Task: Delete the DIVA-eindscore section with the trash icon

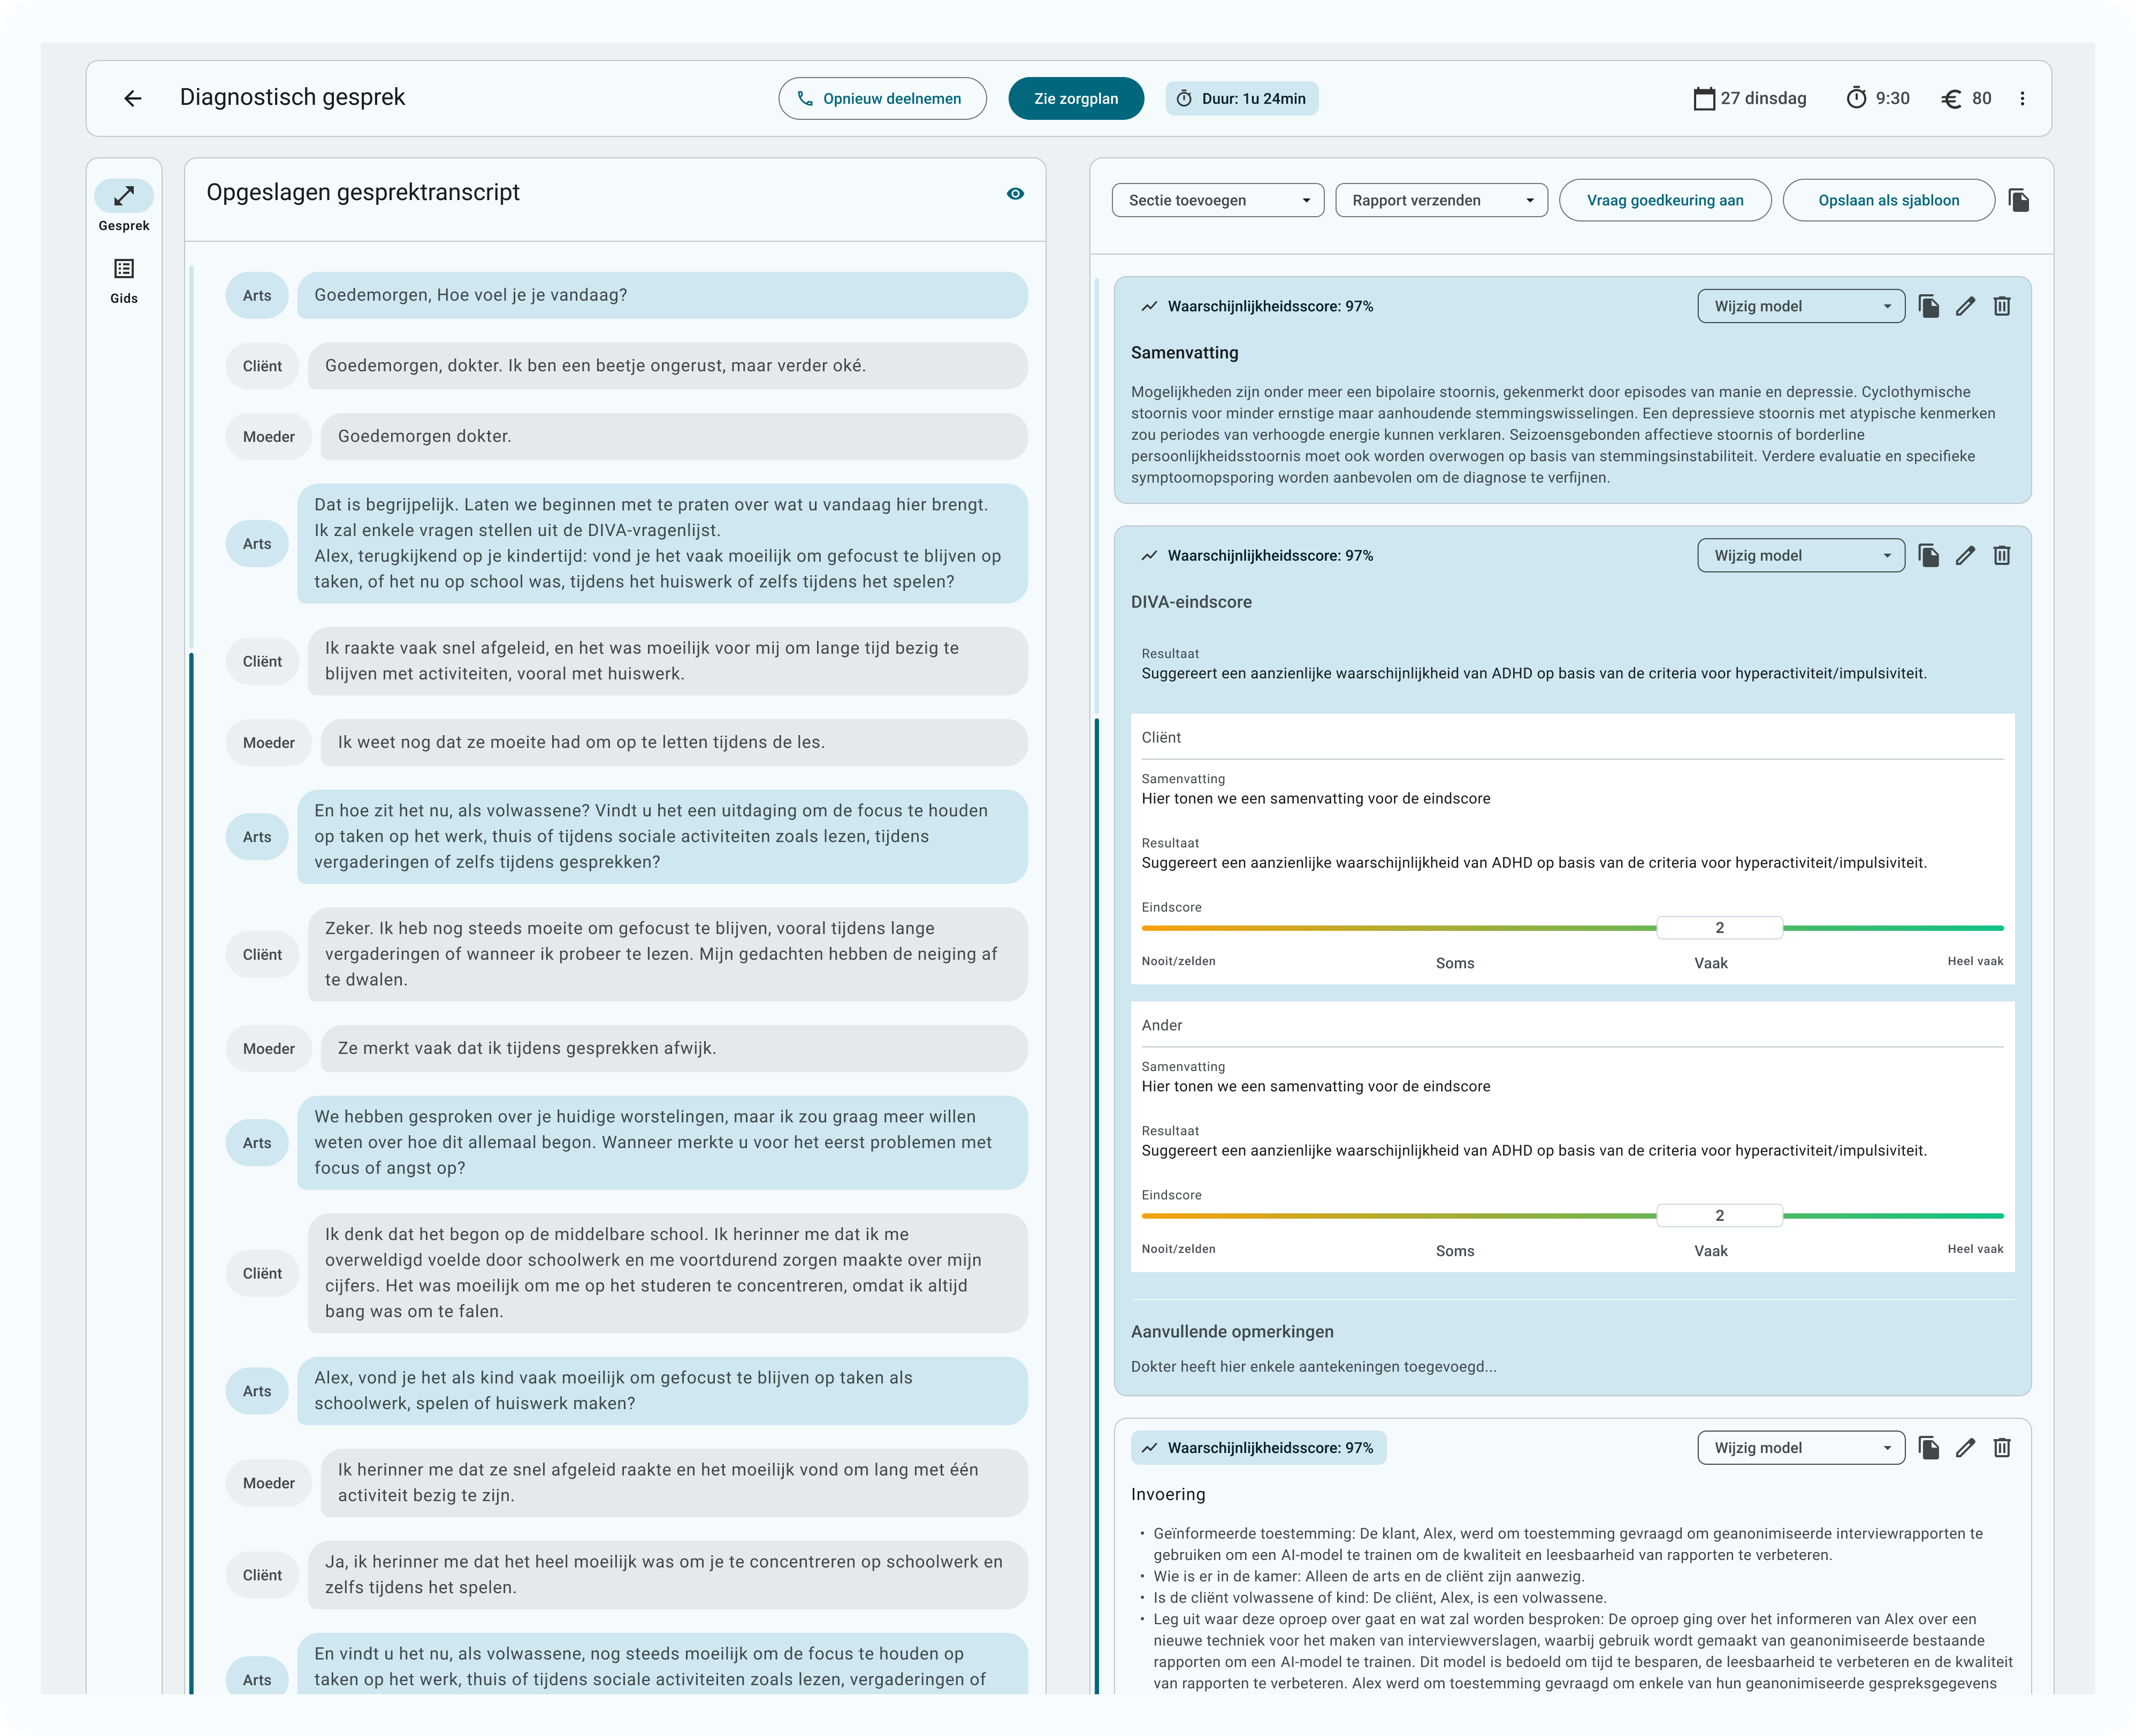Action: click(x=2001, y=555)
